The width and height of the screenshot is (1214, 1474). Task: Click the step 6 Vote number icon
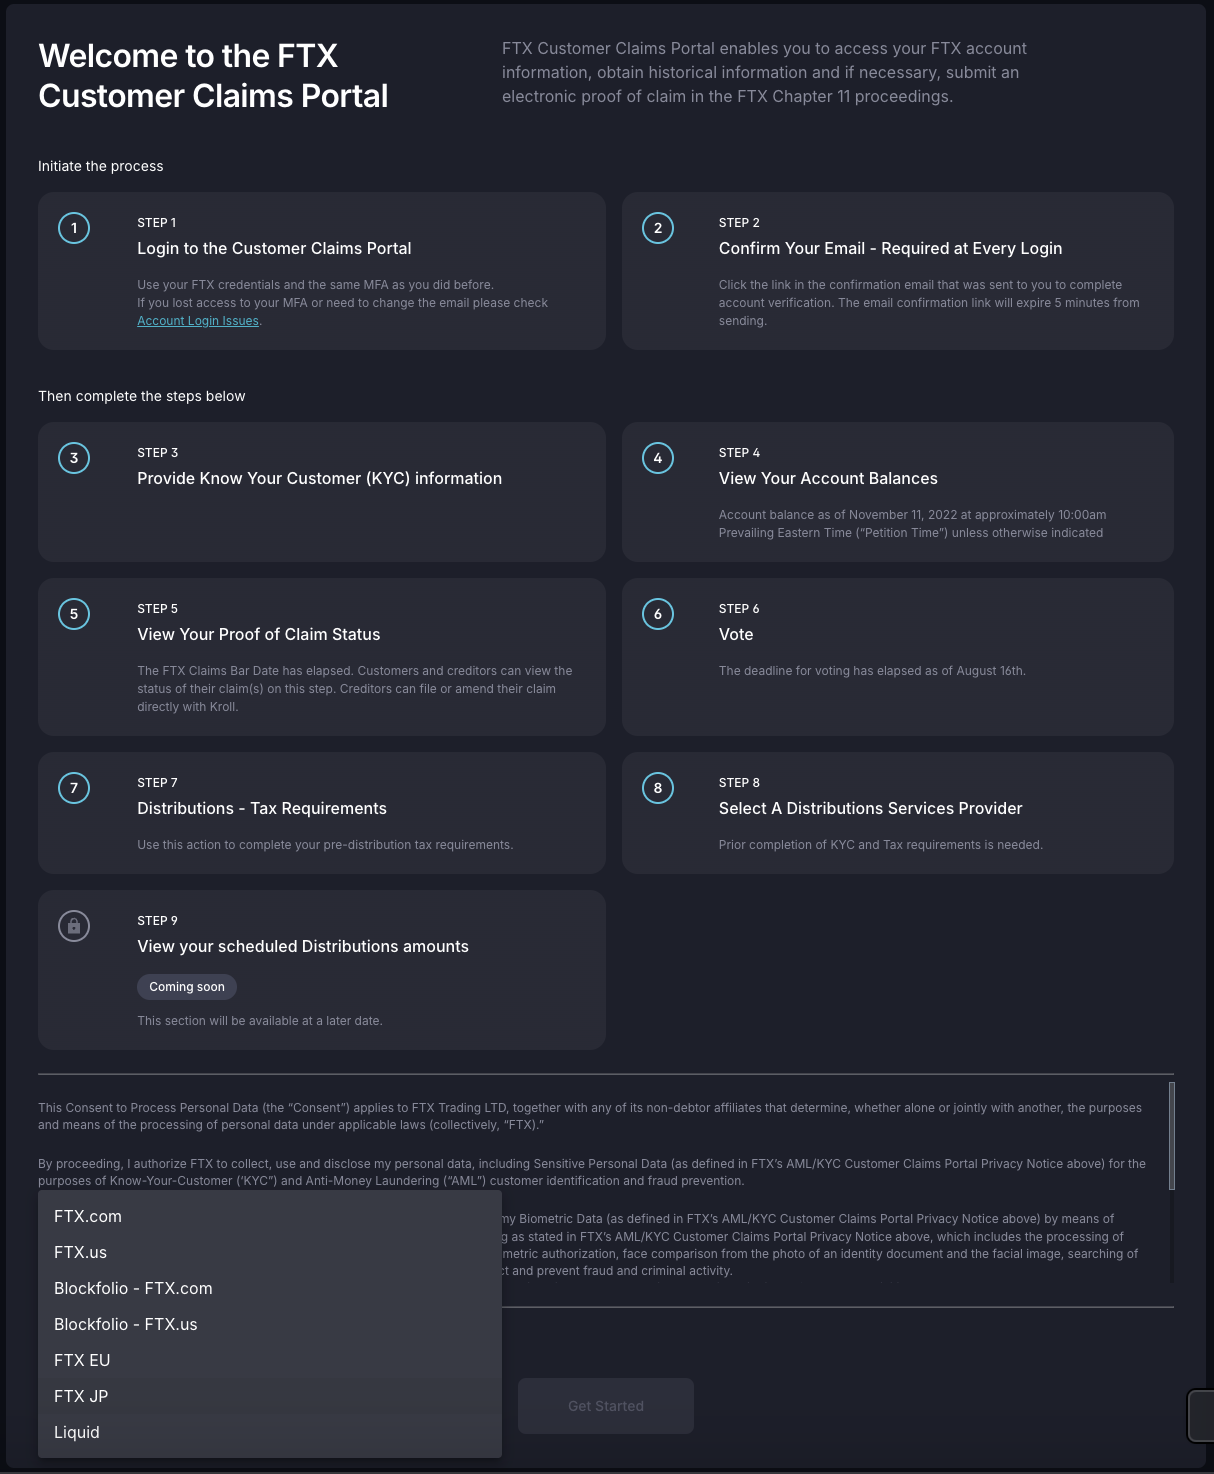click(x=657, y=614)
